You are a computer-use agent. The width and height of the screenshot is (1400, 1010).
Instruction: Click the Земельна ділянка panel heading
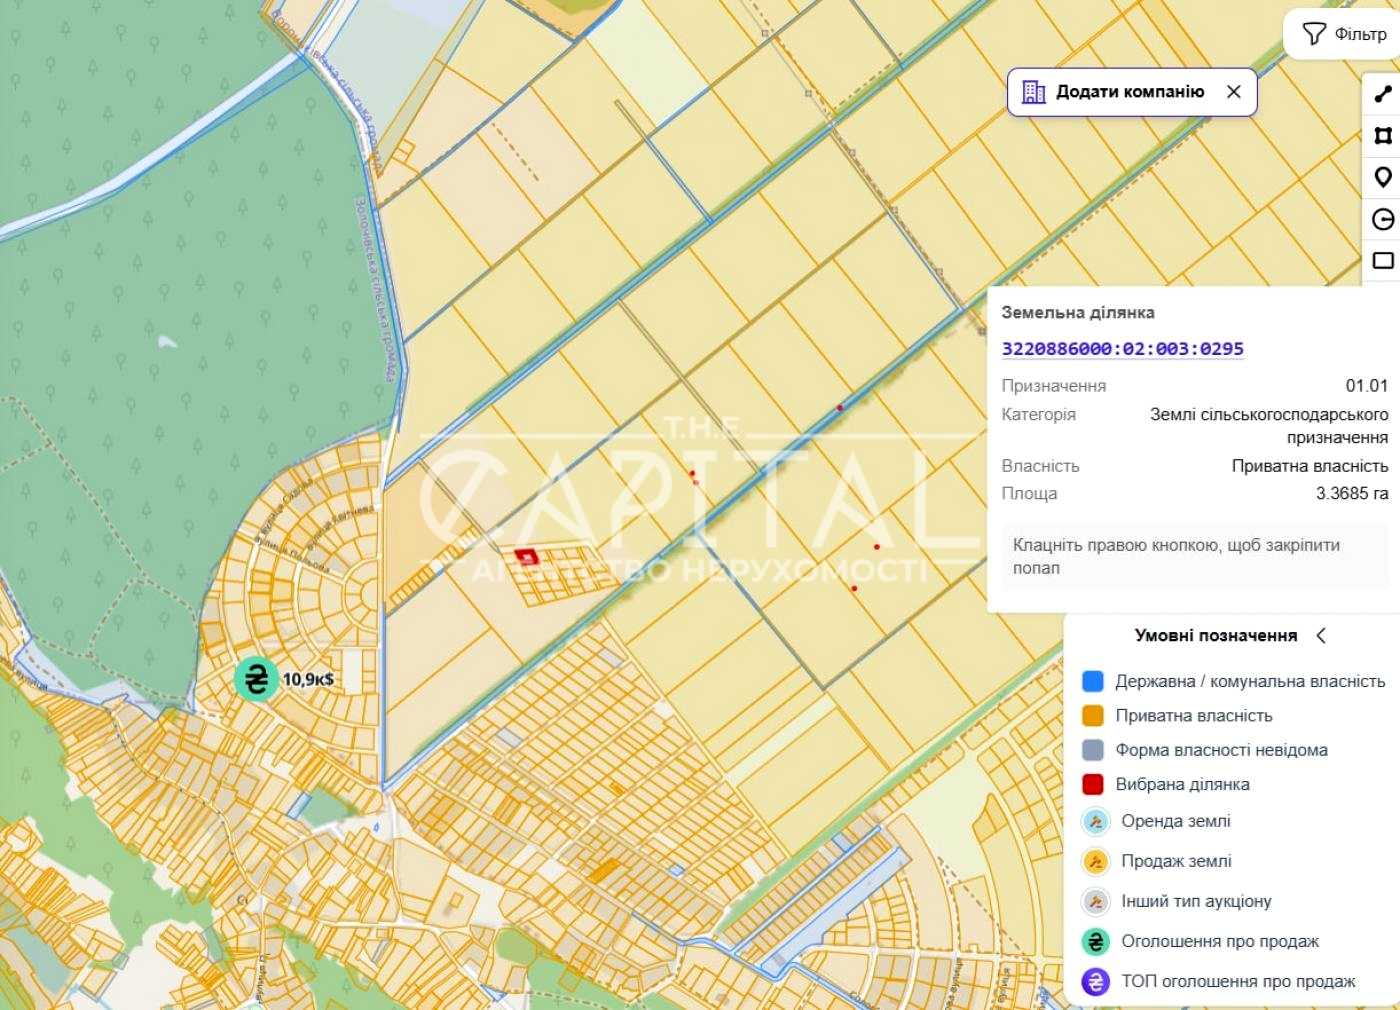1078,312
